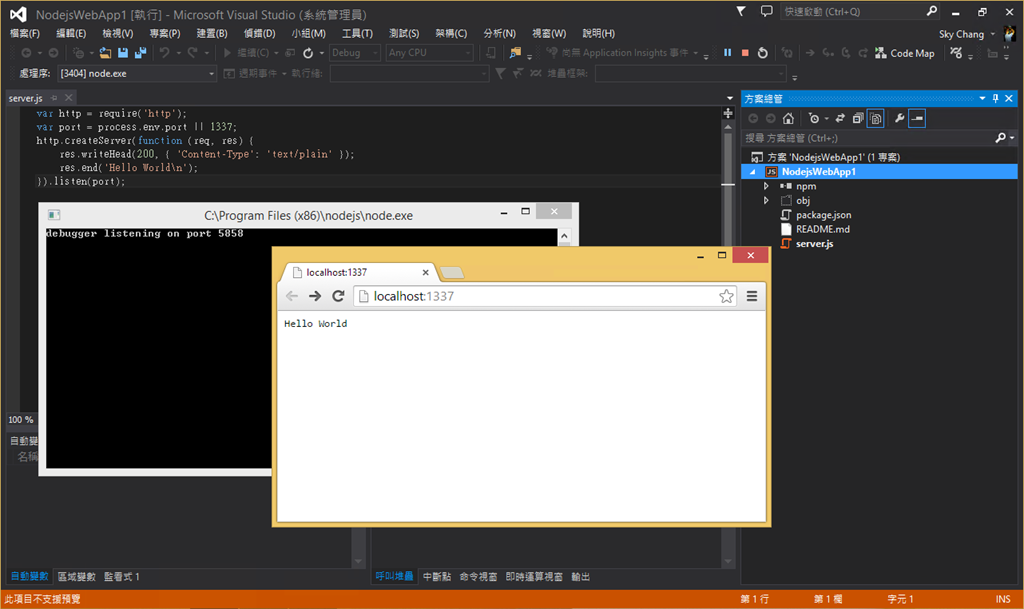Viewport: 1024px width, 609px height.
Task: Reload the page in the Chrome window
Action: click(x=338, y=296)
